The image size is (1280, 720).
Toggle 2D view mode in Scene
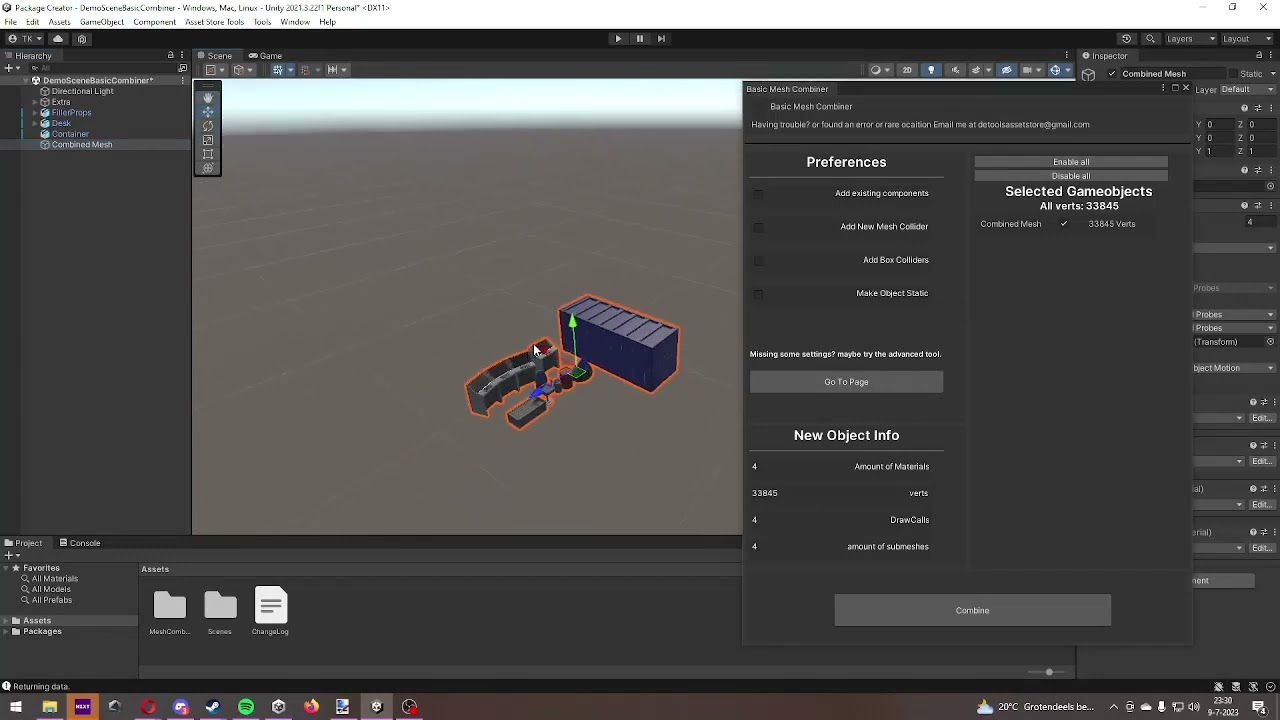point(907,70)
